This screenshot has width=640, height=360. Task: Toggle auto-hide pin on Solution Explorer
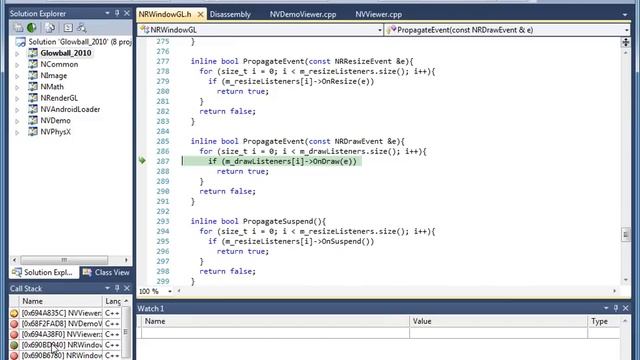coord(117,13)
